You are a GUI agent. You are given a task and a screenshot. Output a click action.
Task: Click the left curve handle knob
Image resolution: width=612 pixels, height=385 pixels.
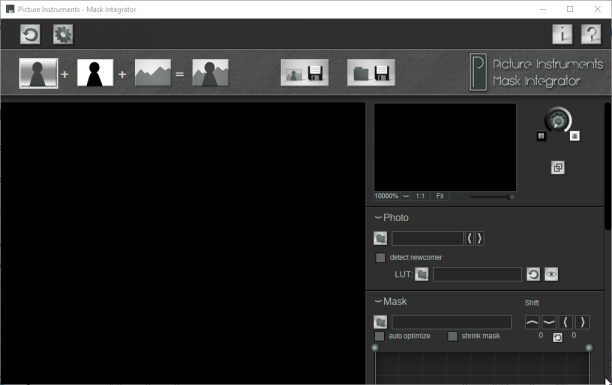point(375,348)
